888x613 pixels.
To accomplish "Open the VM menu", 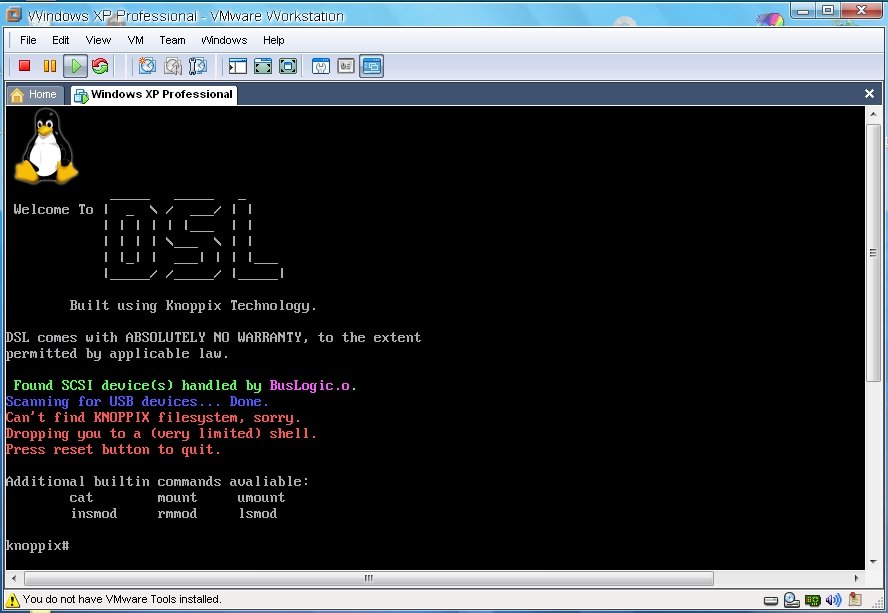I will (135, 40).
